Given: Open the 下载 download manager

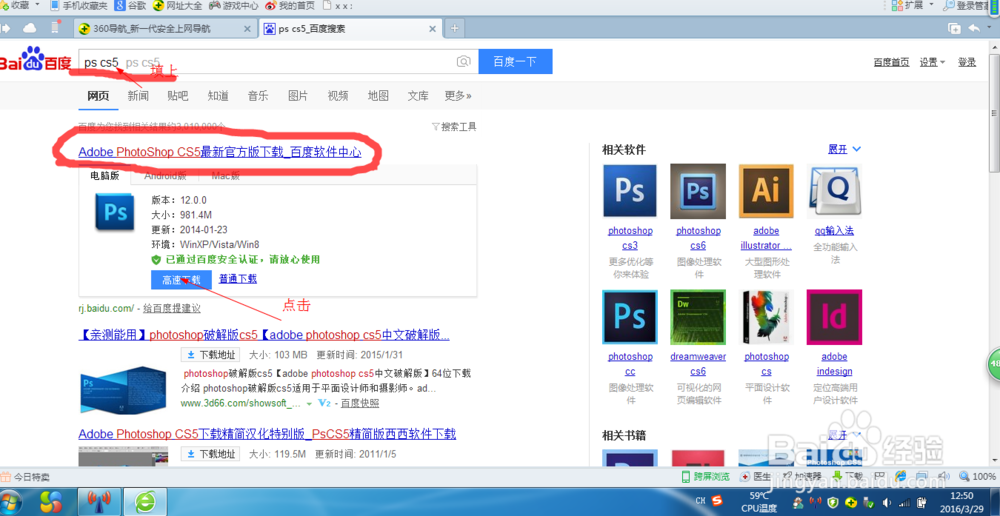Looking at the screenshot, I should pyautogui.click(x=848, y=476).
